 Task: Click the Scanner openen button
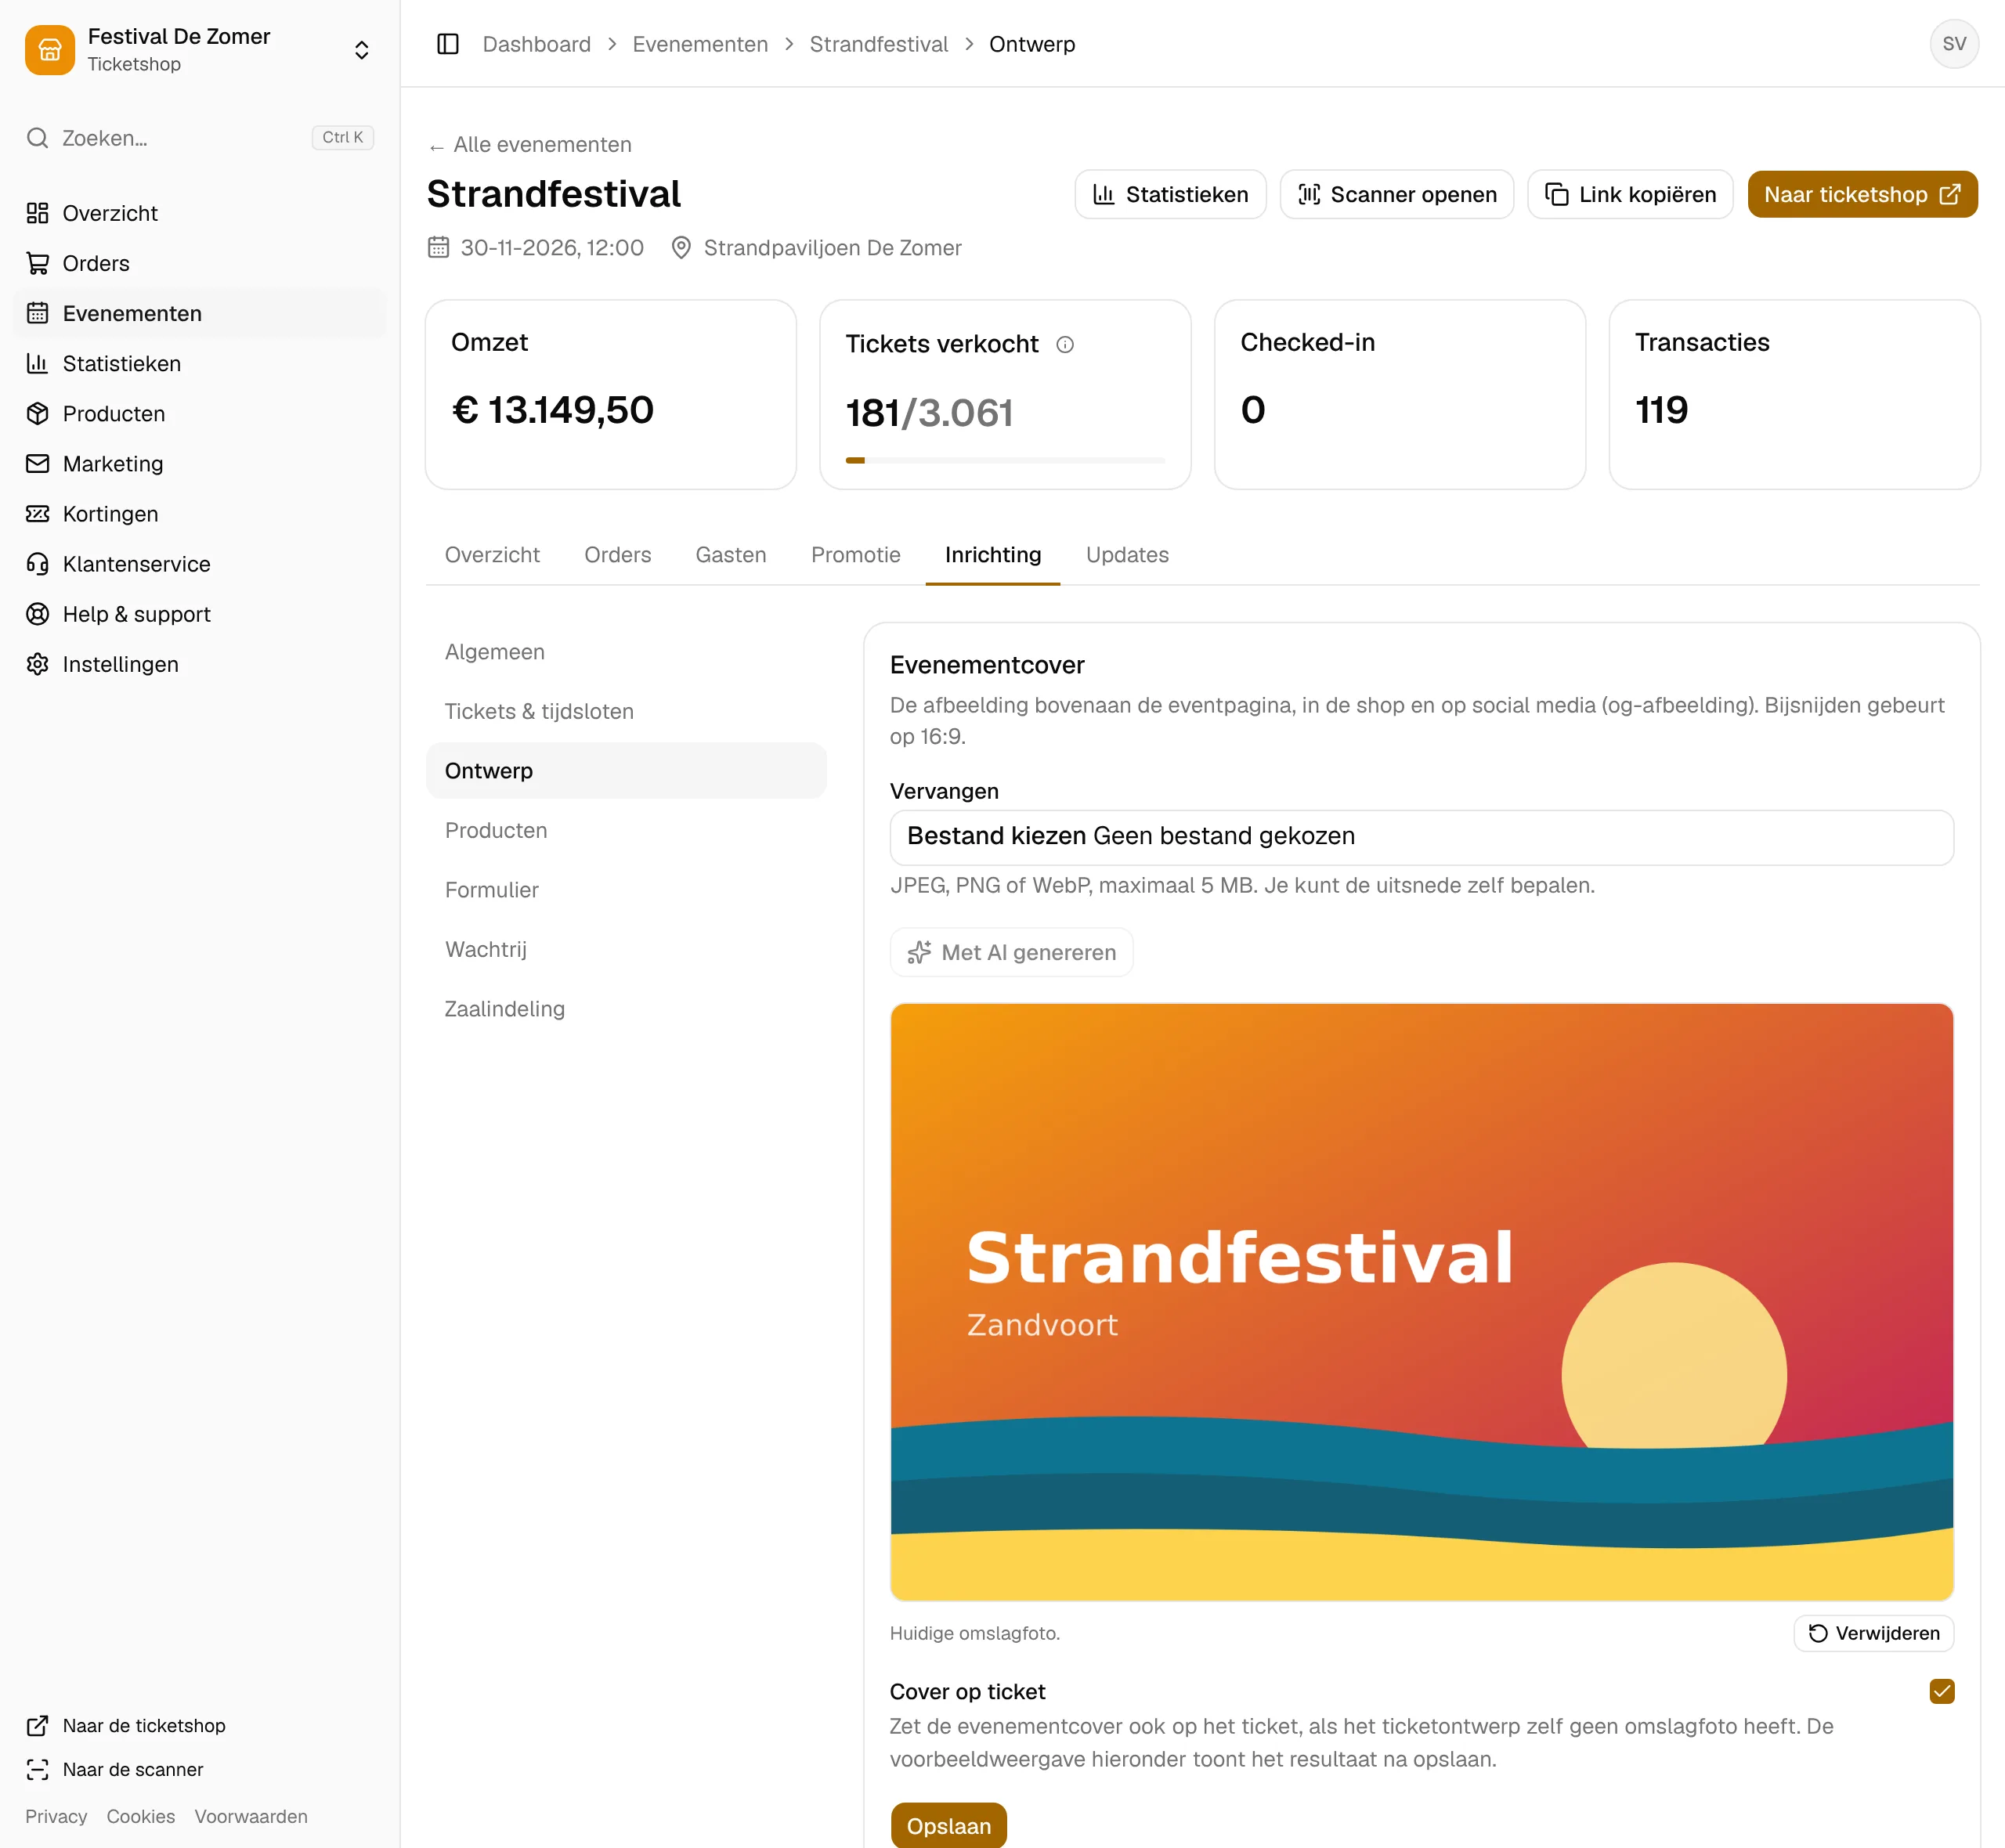pyautogui.click(x=1397, y=194)
